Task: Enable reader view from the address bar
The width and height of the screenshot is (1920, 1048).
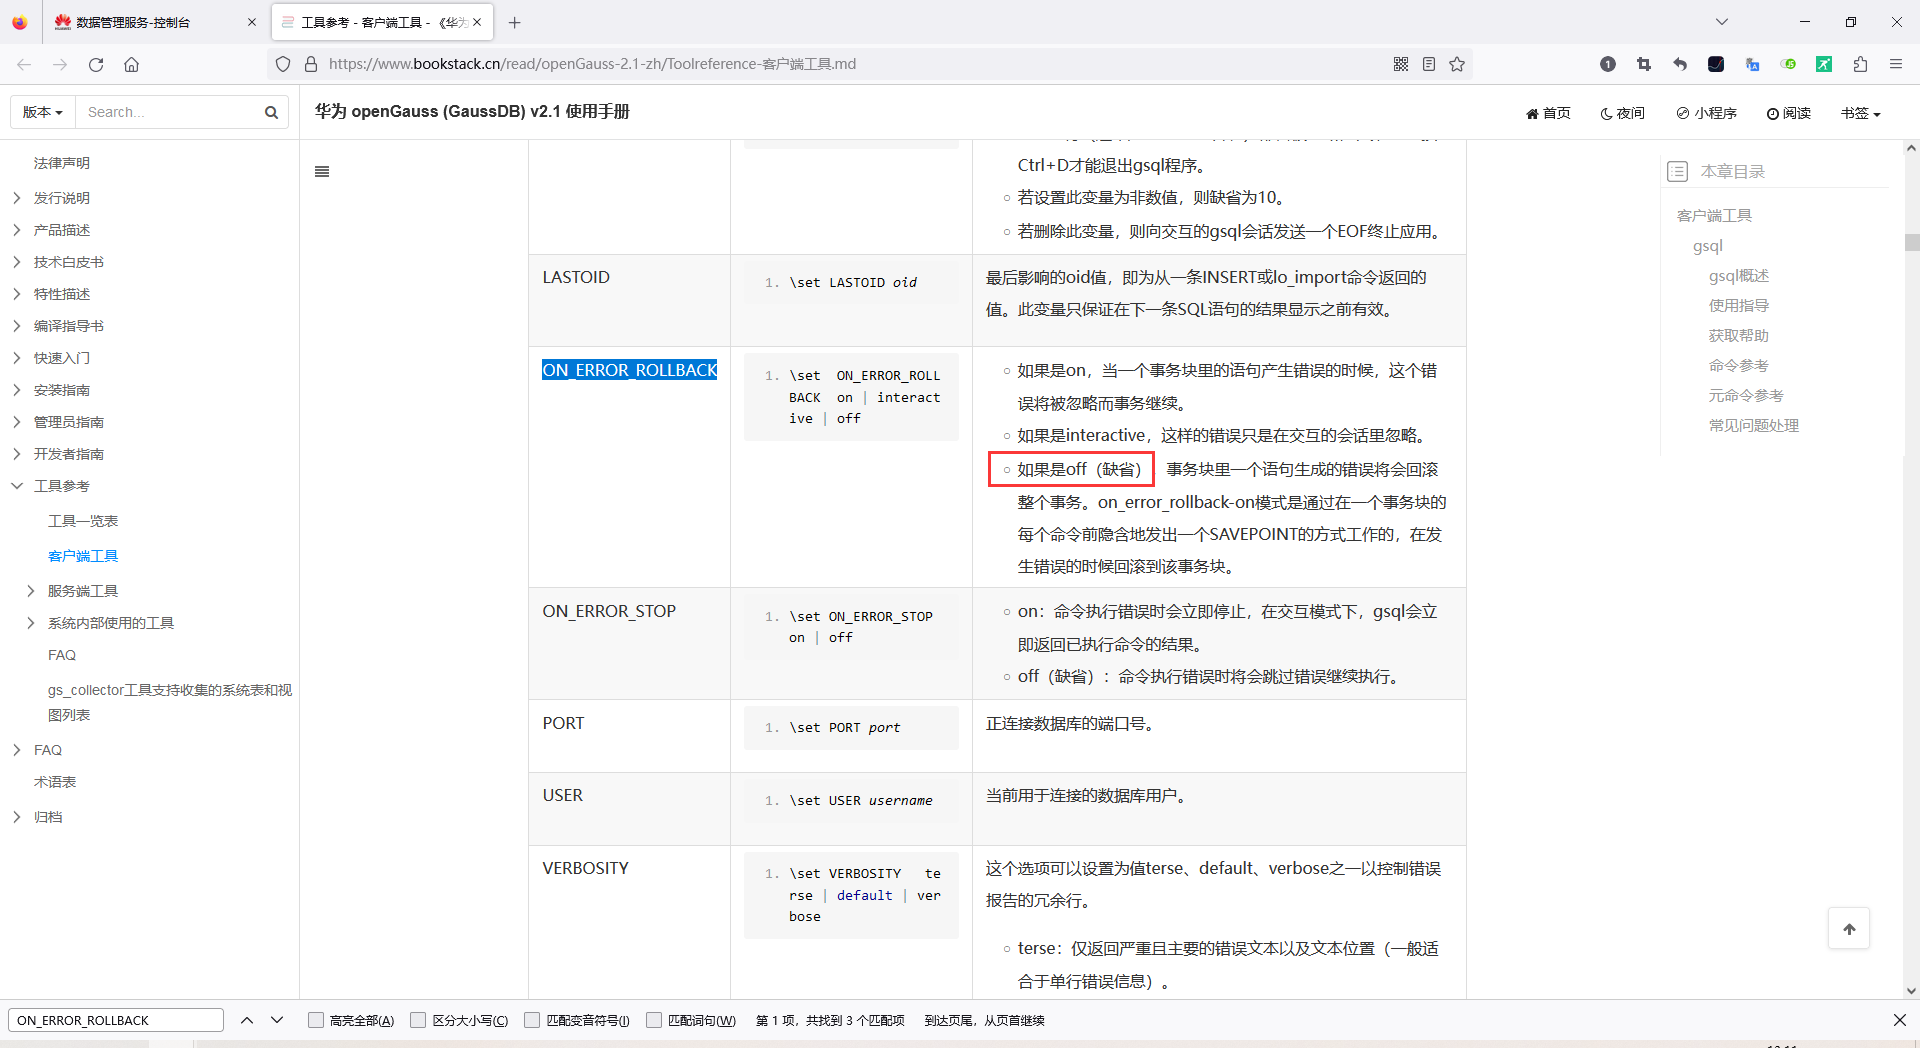Action: pyautogui.click(x=1429, y=63)
